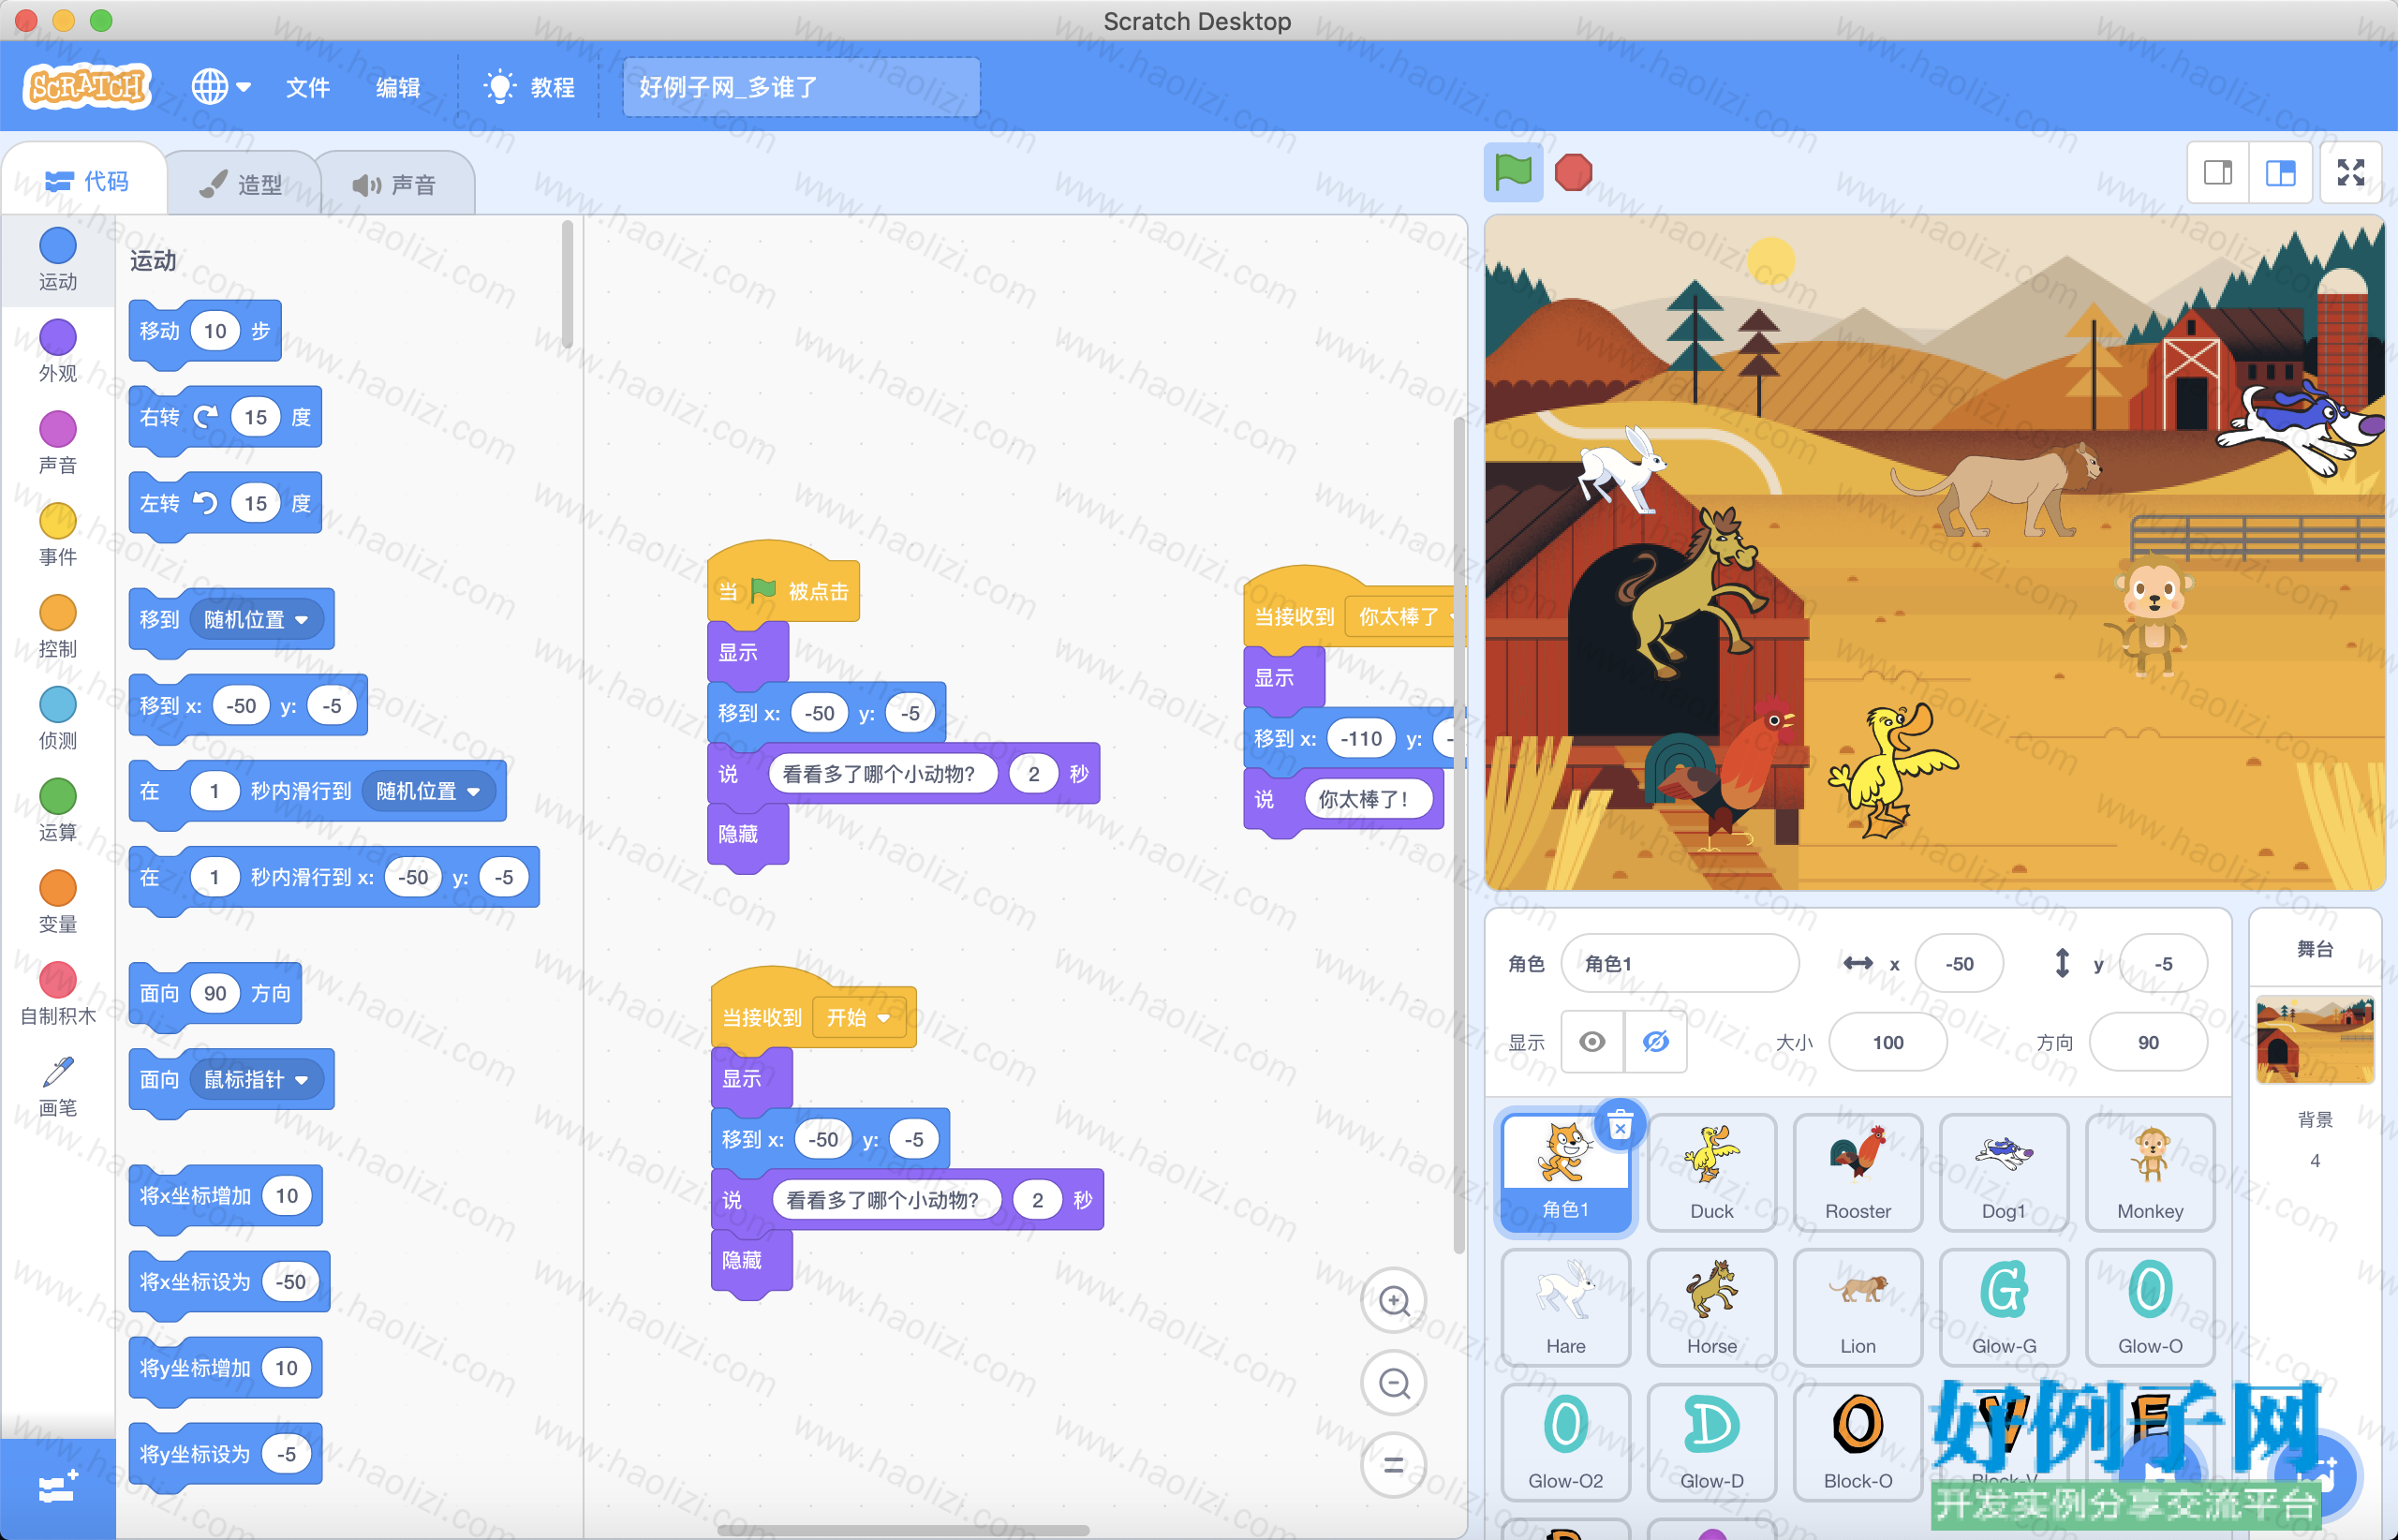
Task: Select the Glow-O2 sprite
Action: [x=1566, y=1443]
